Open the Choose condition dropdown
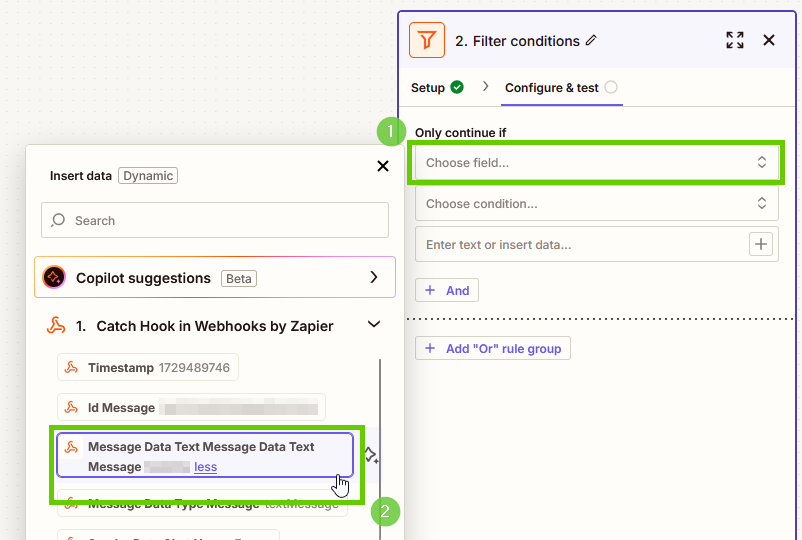The width and height of the screenshot is (802, 540). click(x=596, y=203)
